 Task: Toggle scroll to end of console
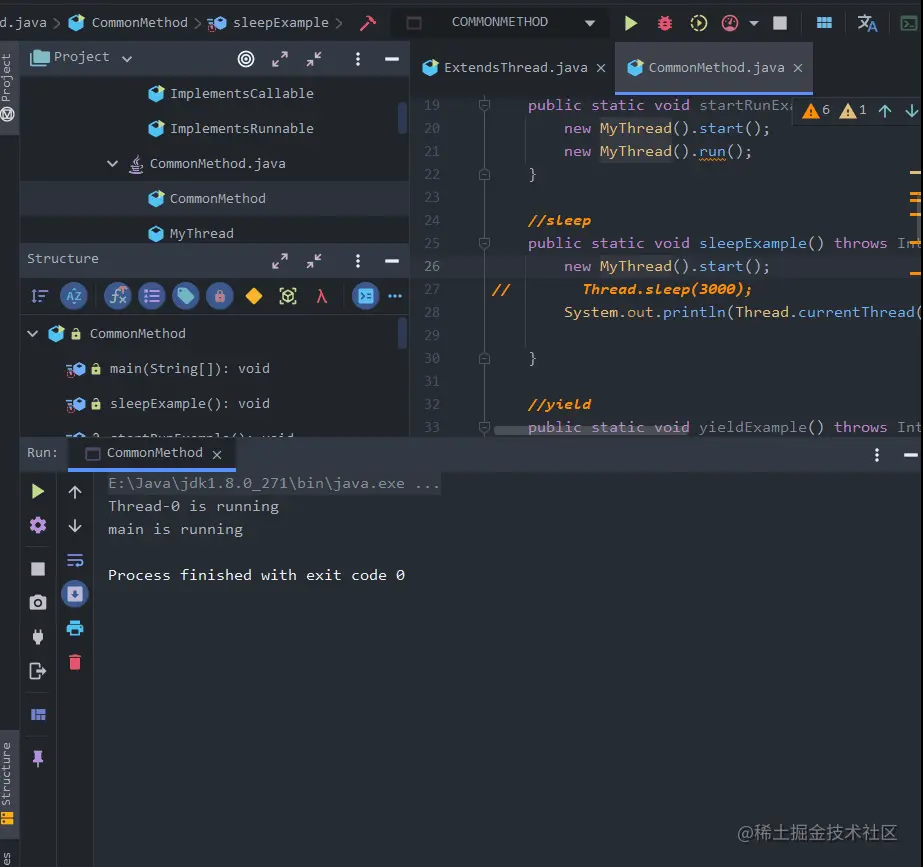75,594
